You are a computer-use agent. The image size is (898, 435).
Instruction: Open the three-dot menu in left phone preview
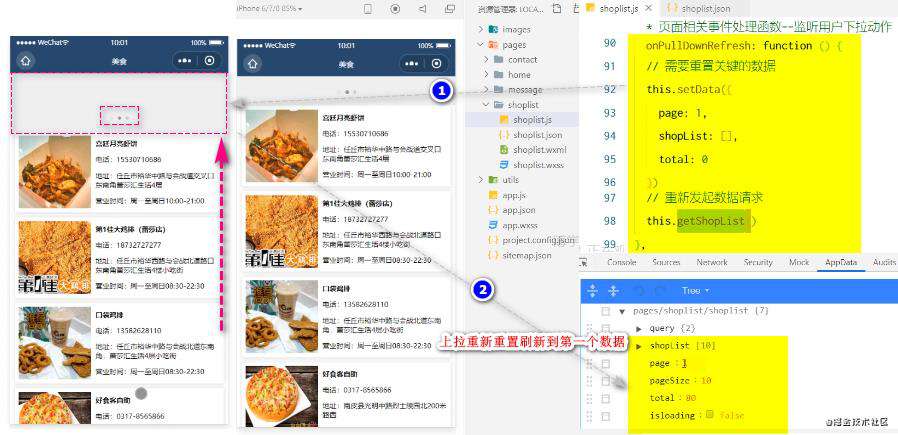pos(185,61)
